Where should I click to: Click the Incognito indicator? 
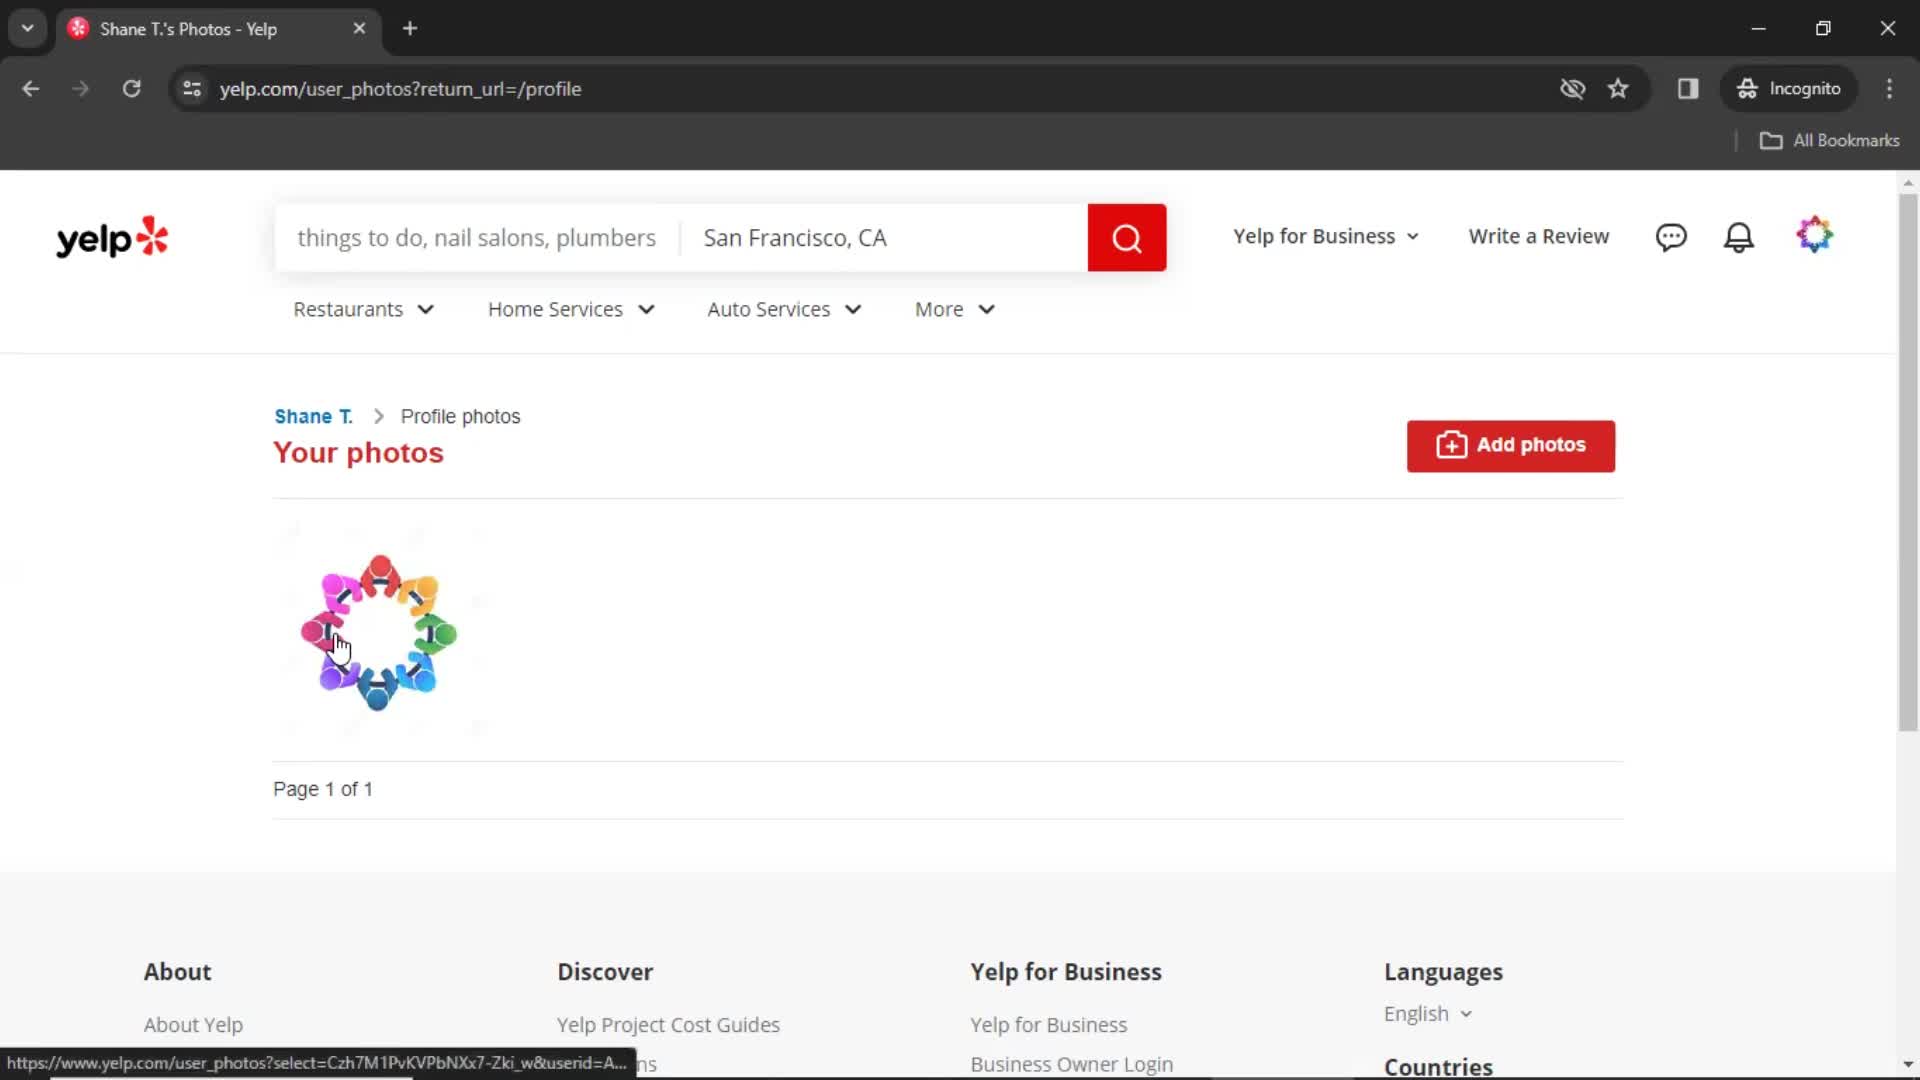[1789, 89]
